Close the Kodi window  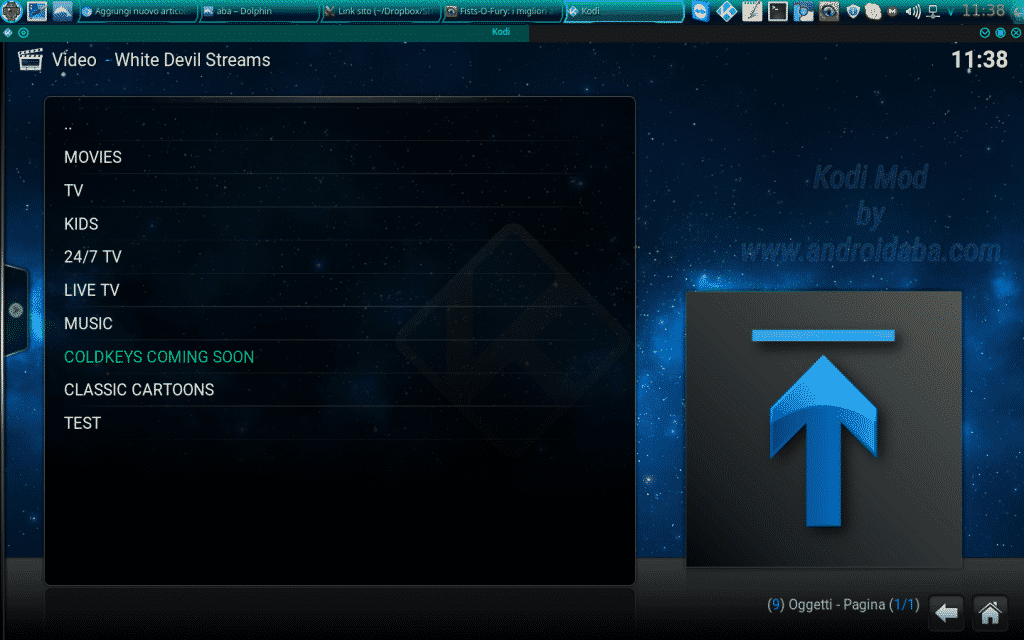[1016, 32]
